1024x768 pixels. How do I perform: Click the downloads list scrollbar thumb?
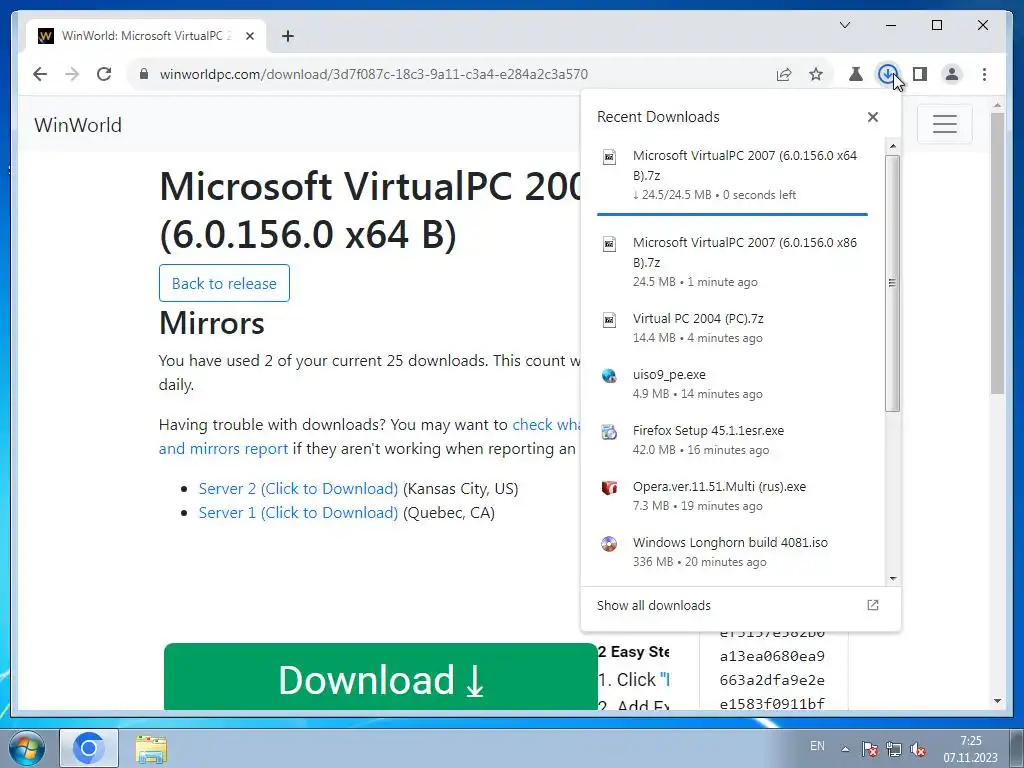[x=892, y=283]
